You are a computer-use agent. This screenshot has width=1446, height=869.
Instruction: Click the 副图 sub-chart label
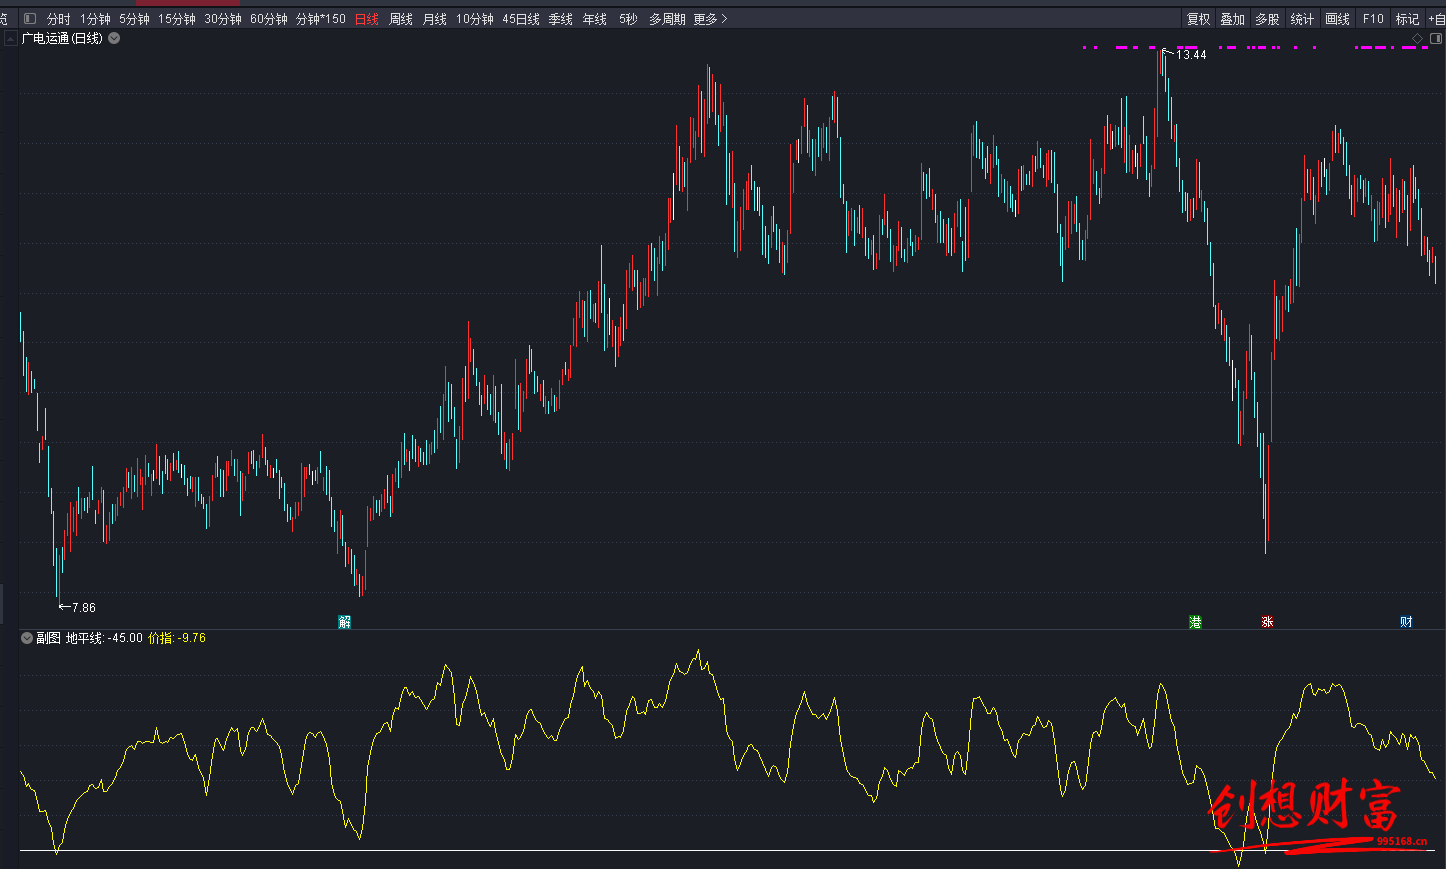click(x=48, y=638)
